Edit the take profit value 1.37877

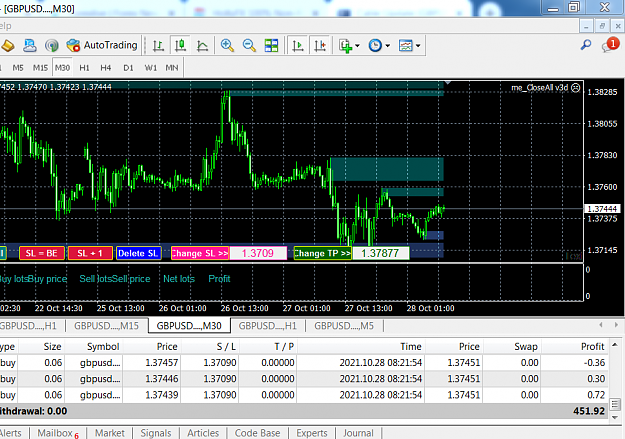coord(380,253)
